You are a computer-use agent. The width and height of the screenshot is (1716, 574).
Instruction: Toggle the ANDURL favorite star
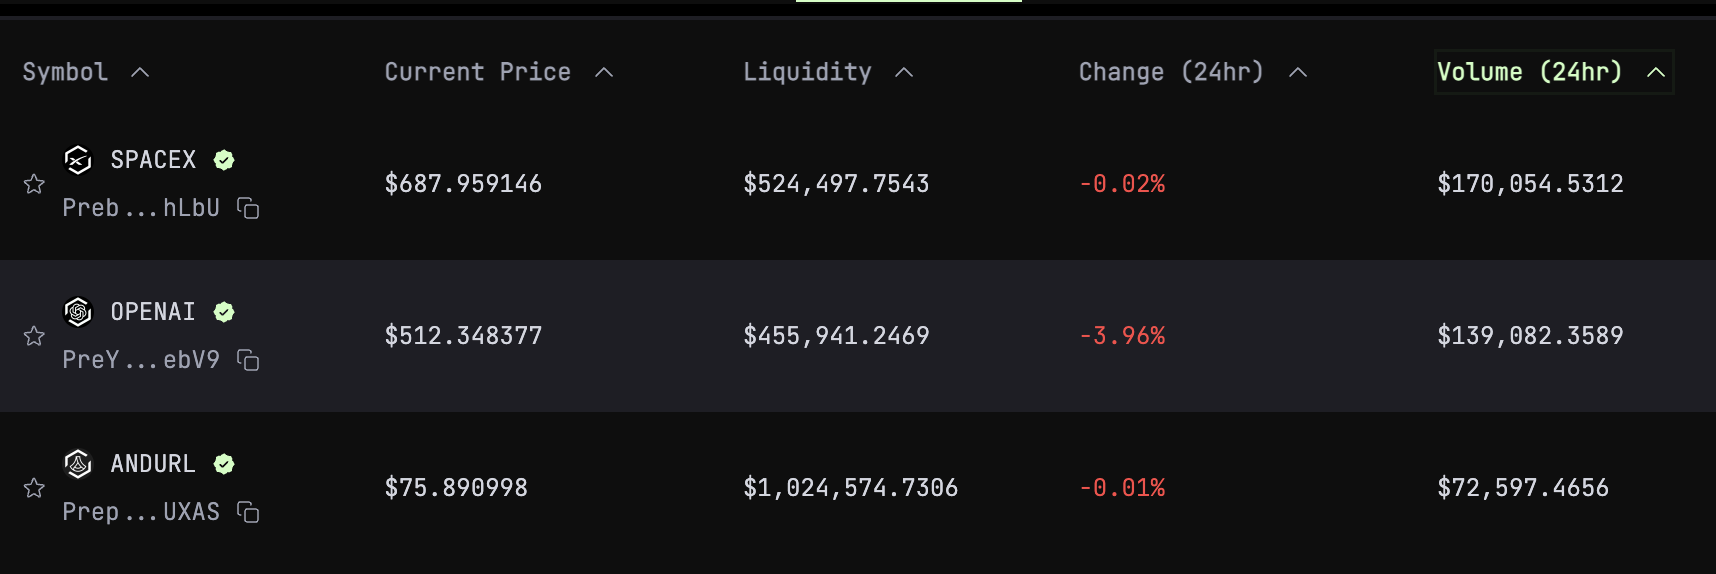[34, 488]
